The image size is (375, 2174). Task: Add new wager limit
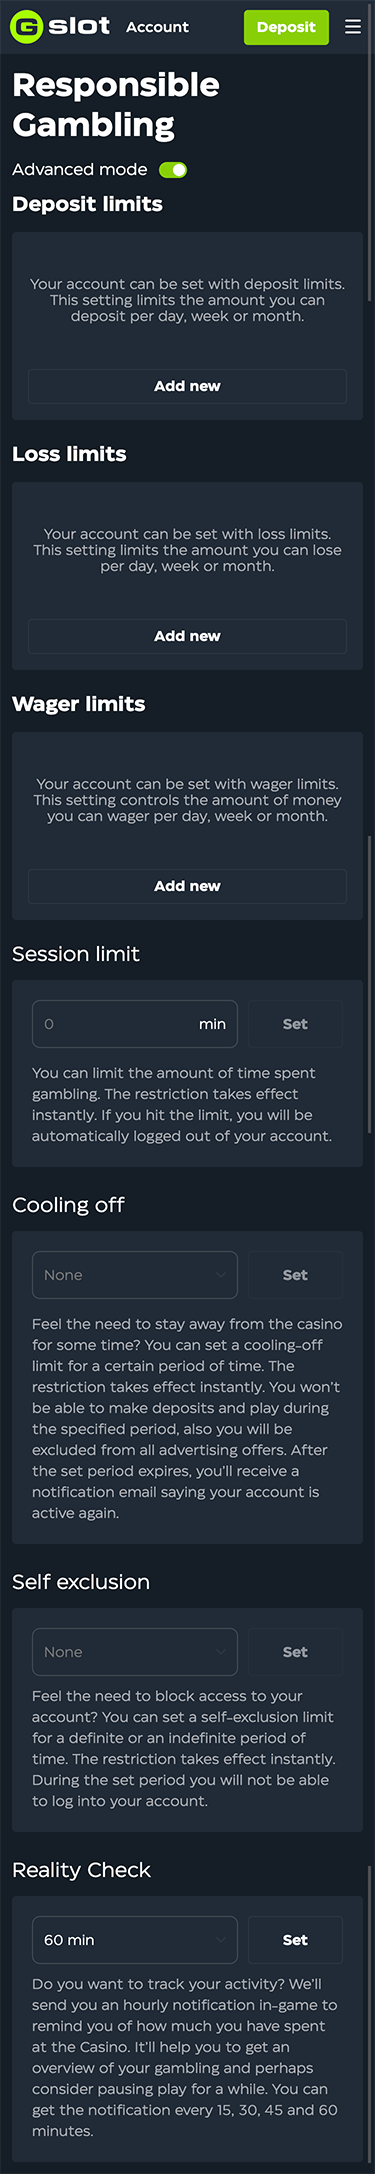[187, 886]
